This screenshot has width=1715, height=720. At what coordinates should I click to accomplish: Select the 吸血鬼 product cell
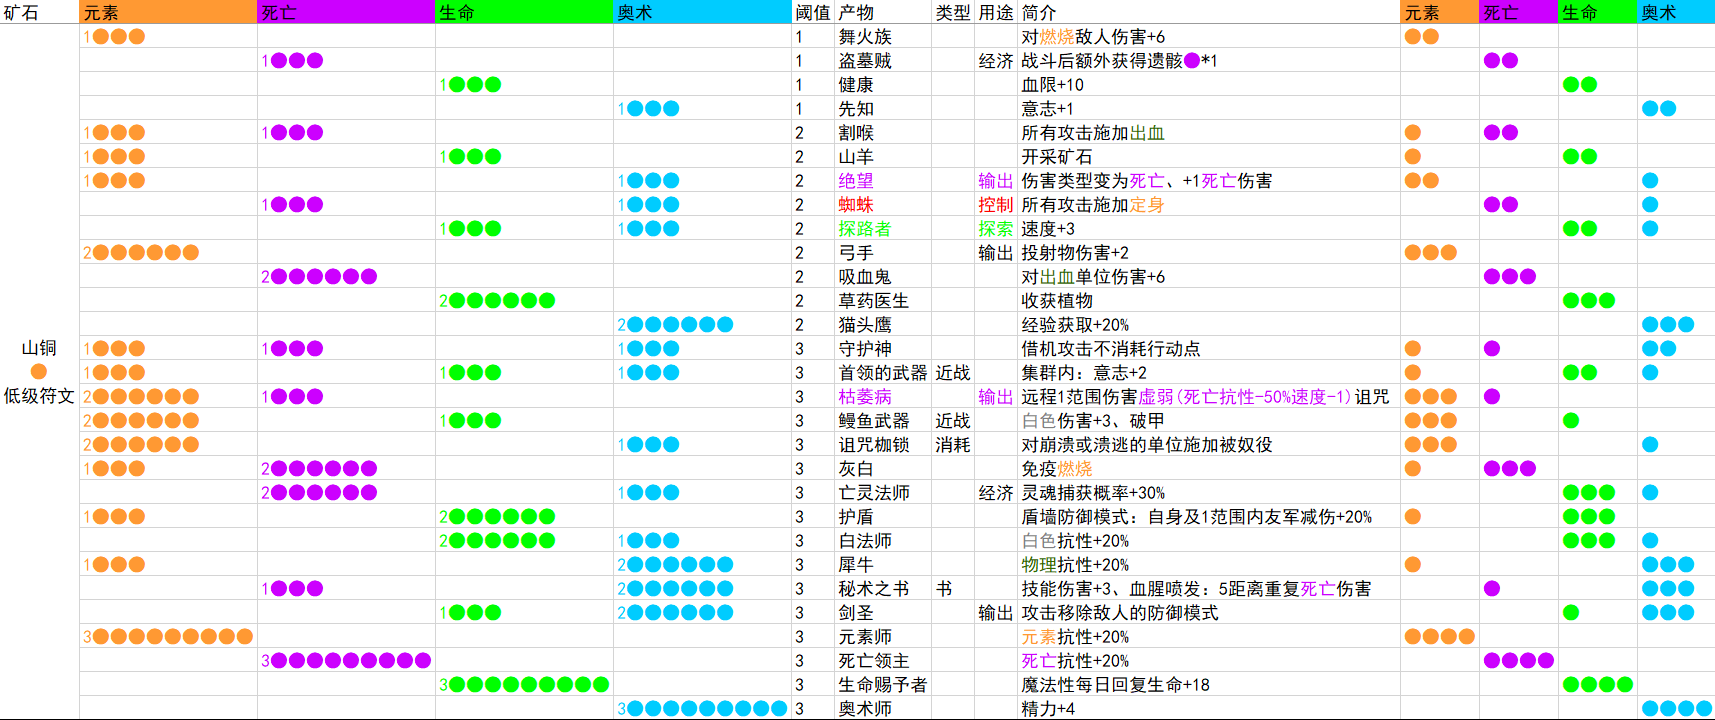tap(883, 276)
